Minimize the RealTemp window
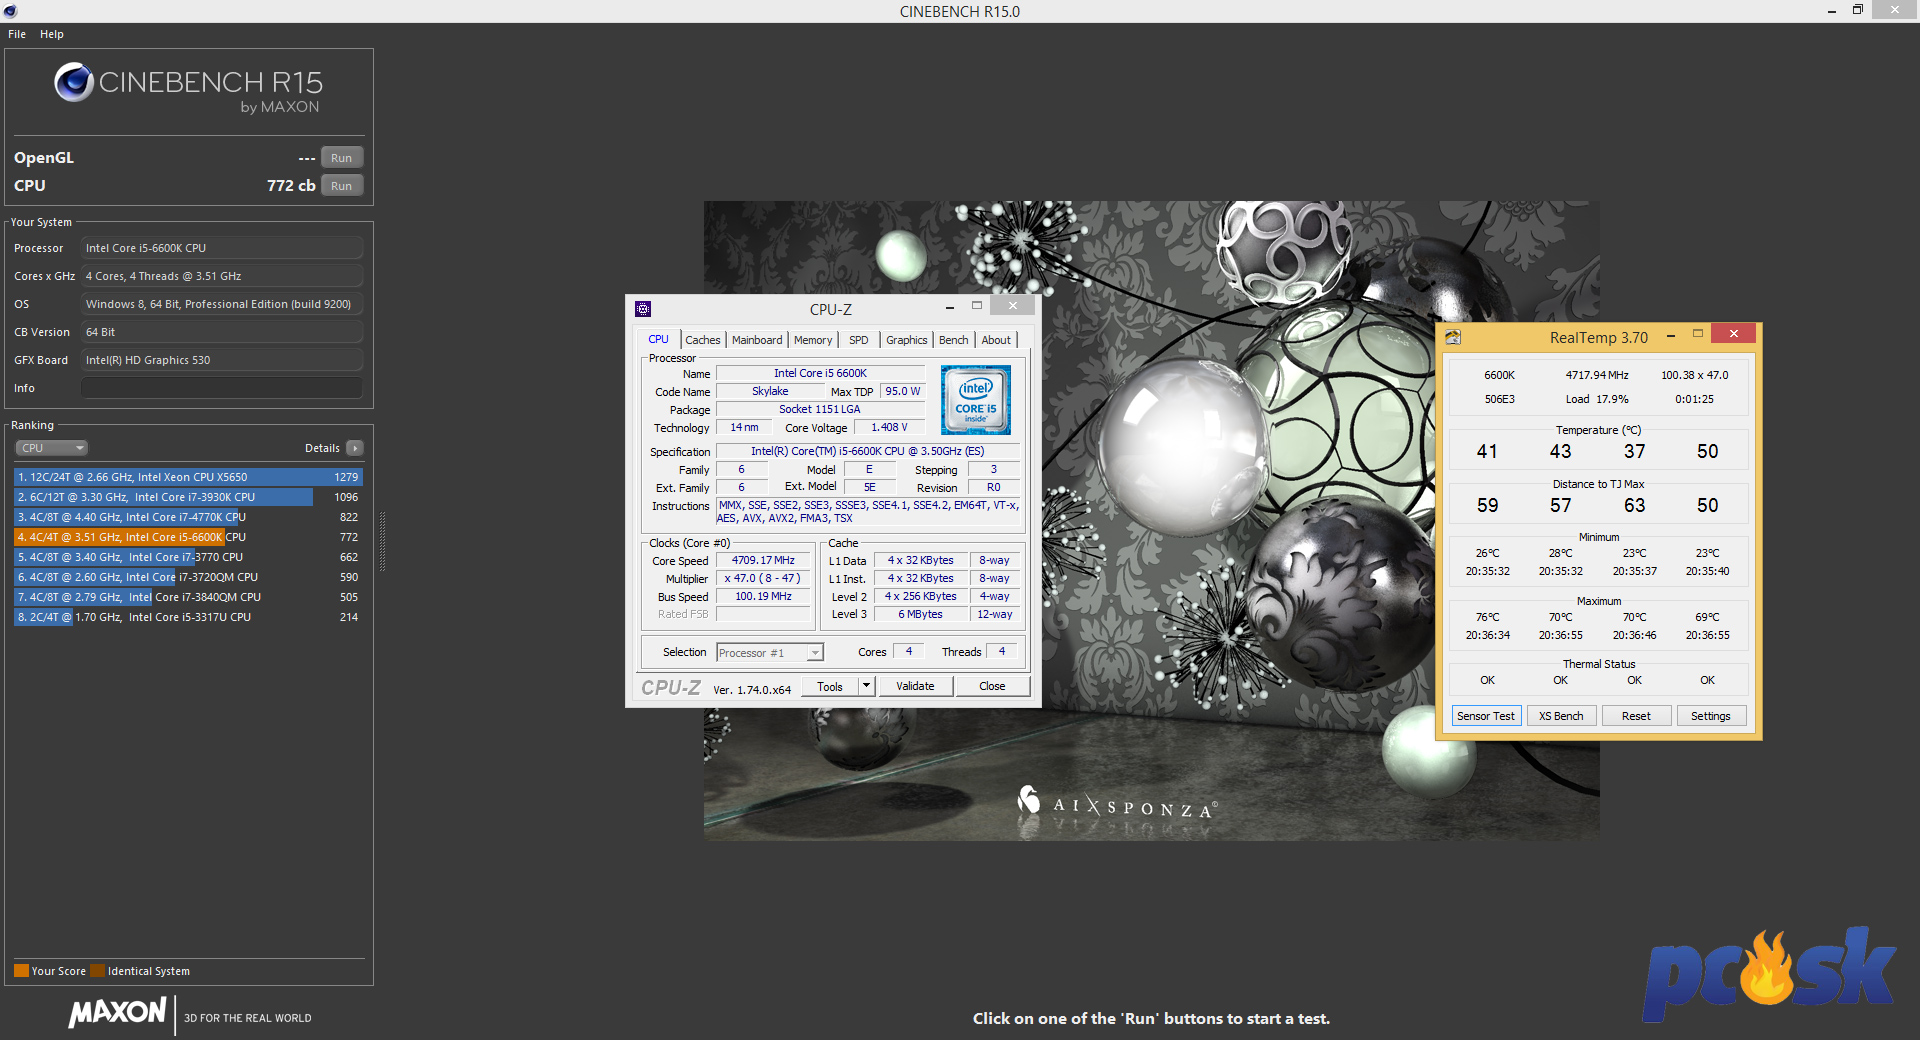This screenshot has width=1920, height=1040. coord(1670,337)
